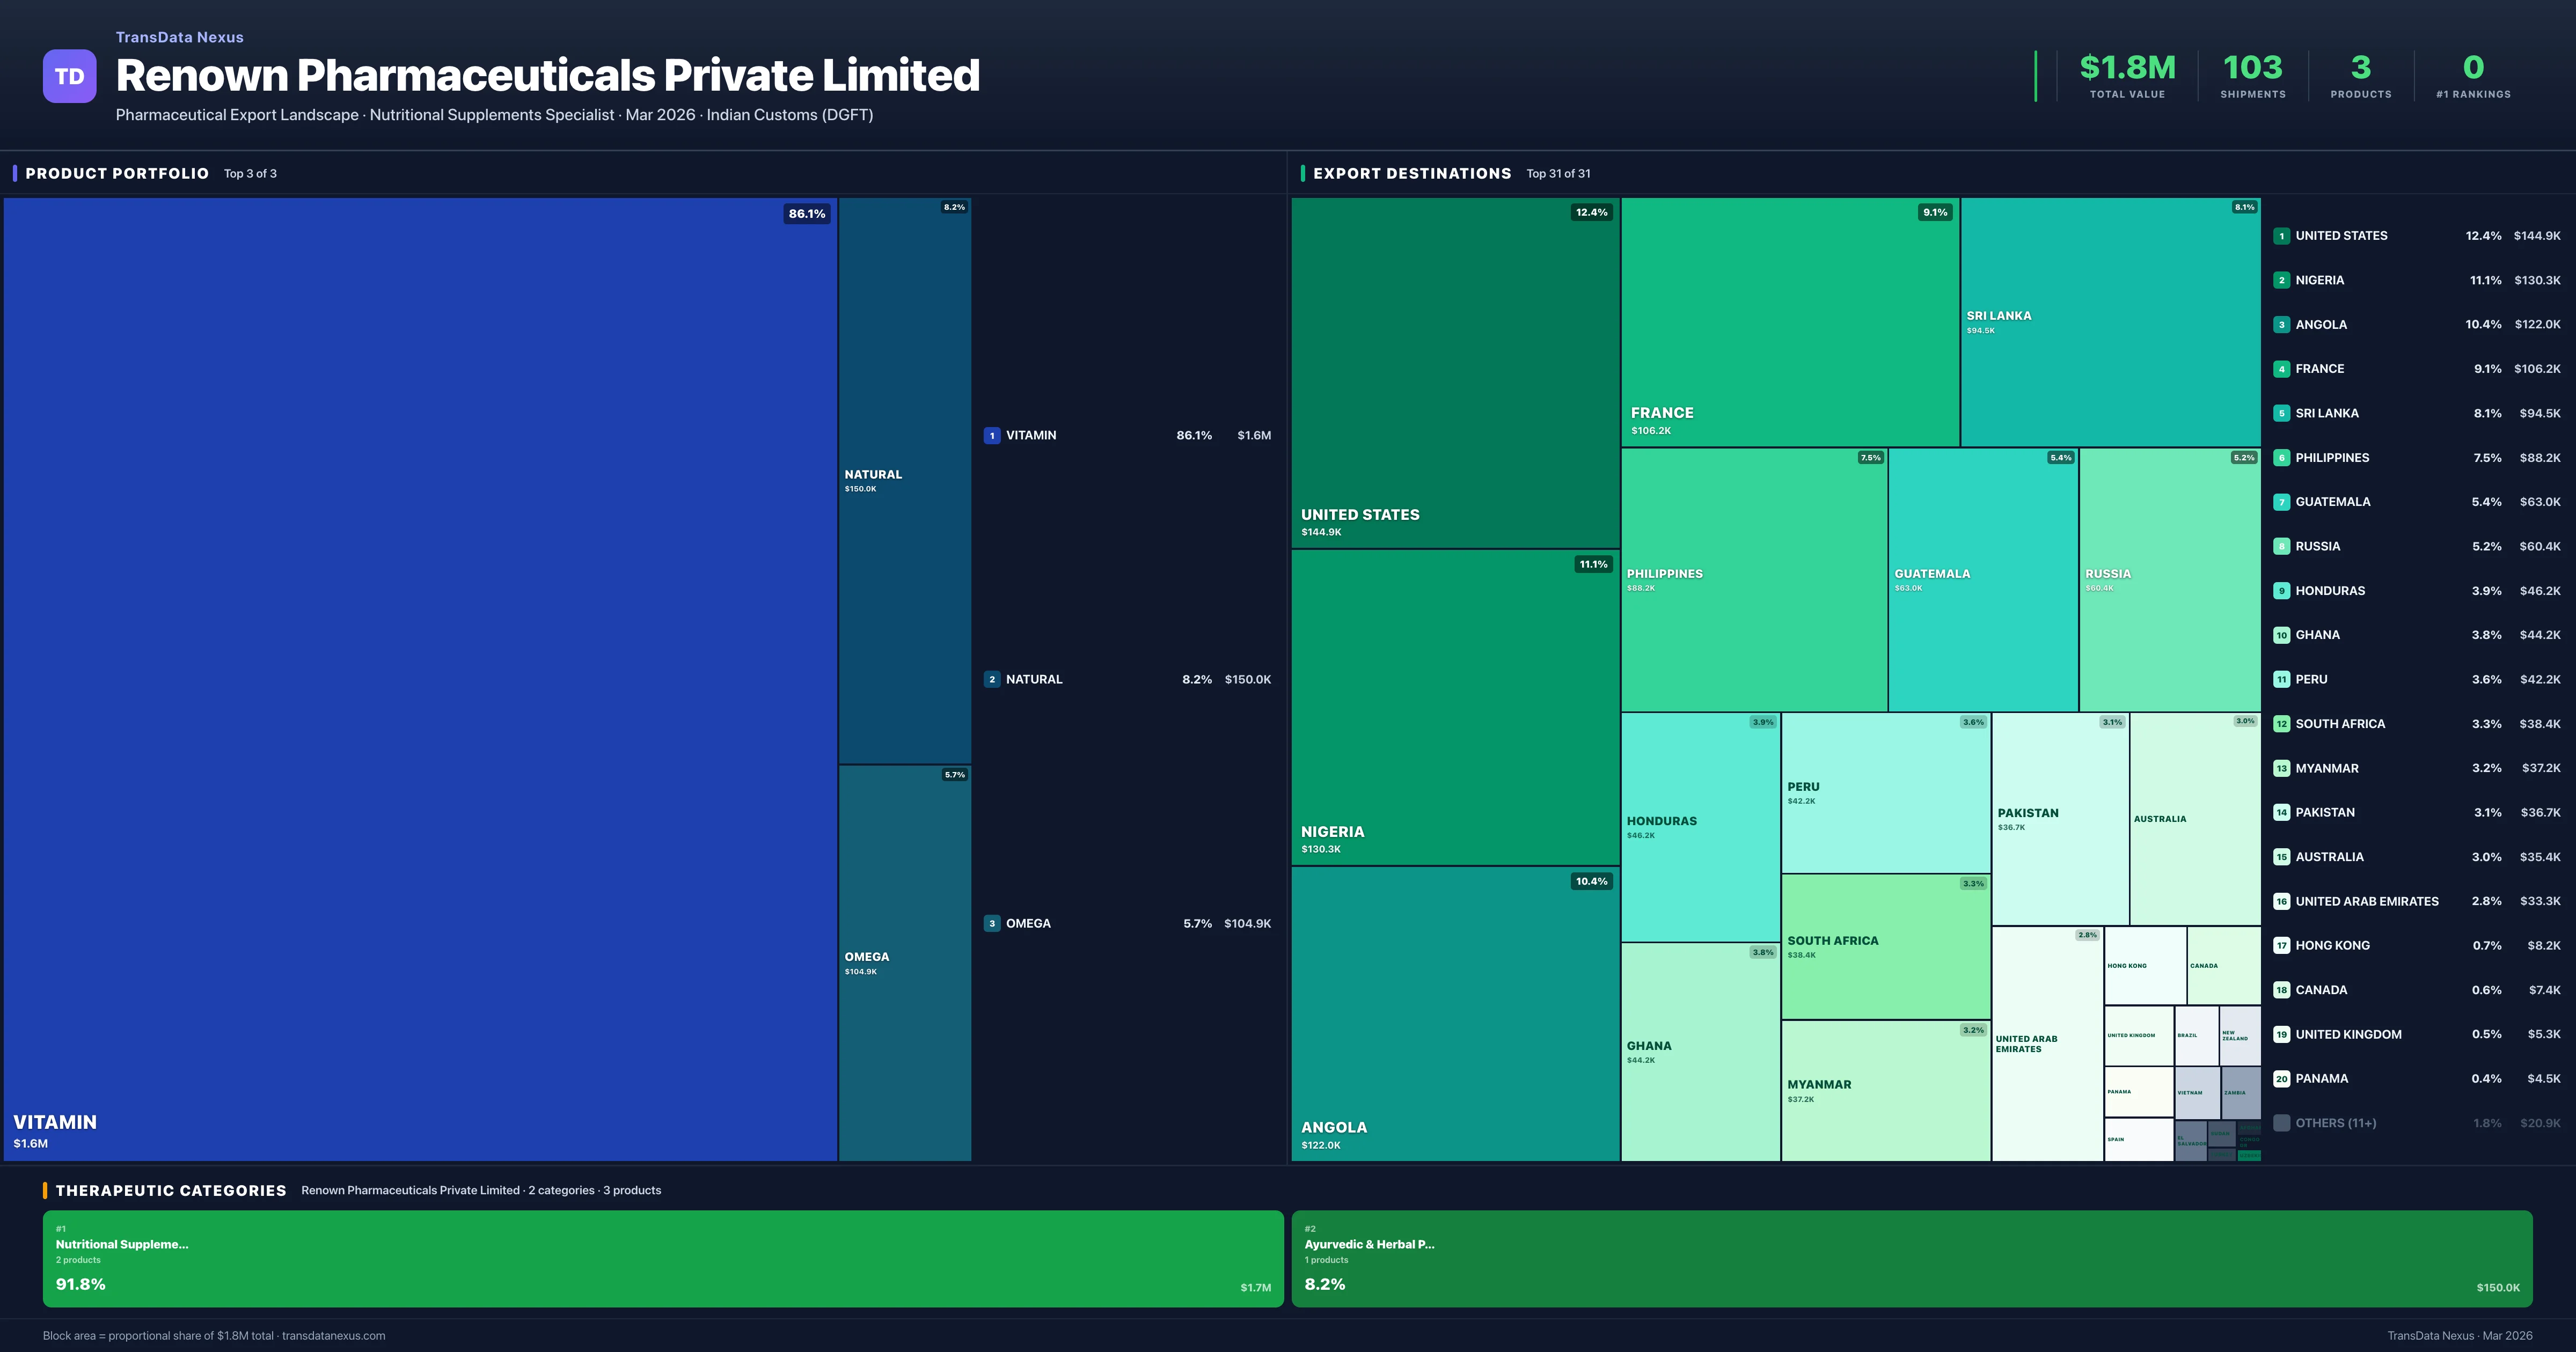Click the TD logo icon
The width and height of the screenshot is (2576, 1352).
point(69,76)
